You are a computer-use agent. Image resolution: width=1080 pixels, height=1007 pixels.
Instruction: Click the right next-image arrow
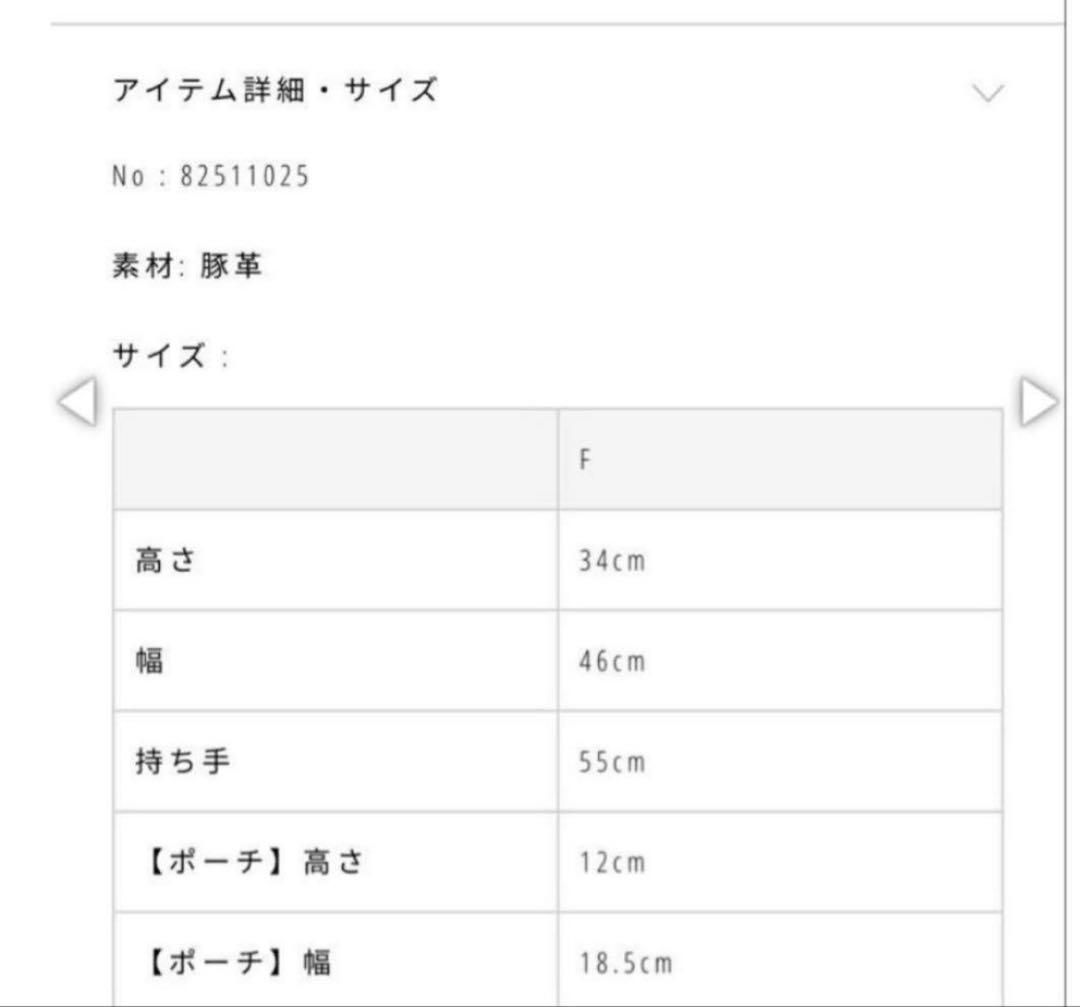coord(1038,403)
